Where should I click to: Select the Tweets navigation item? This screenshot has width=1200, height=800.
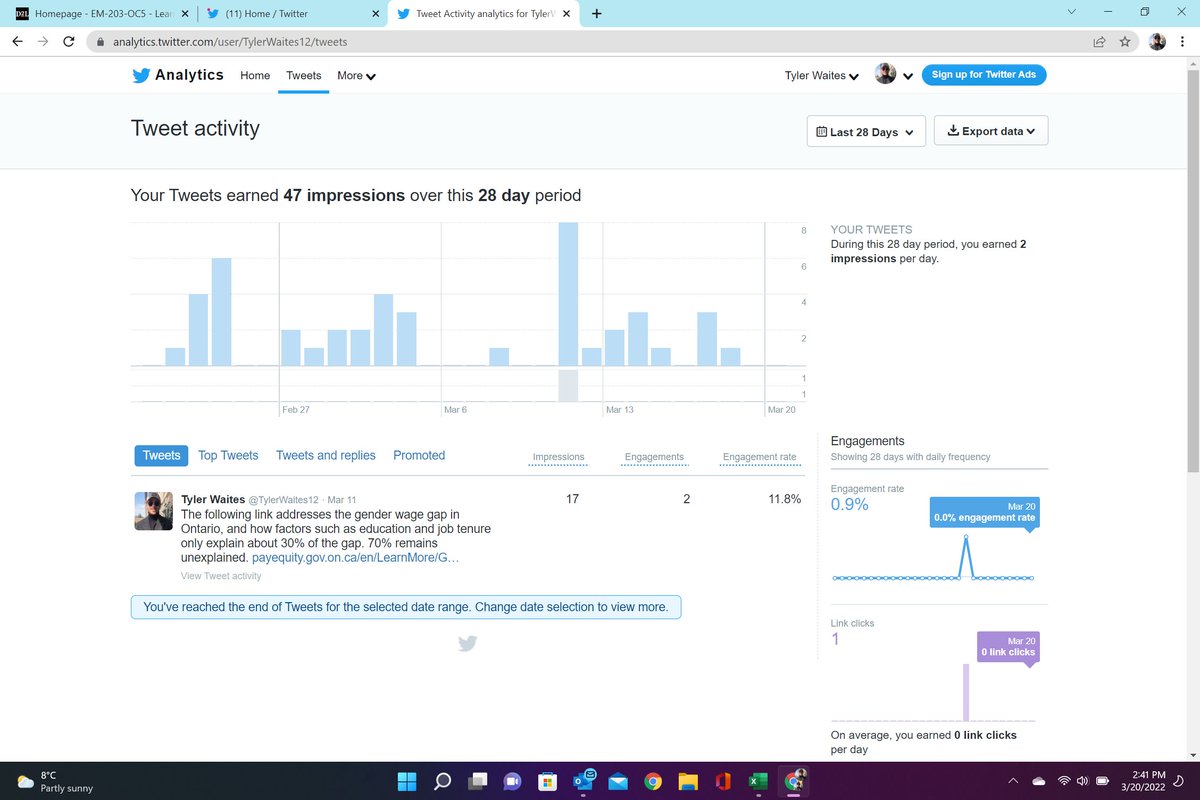click(304, 75)
